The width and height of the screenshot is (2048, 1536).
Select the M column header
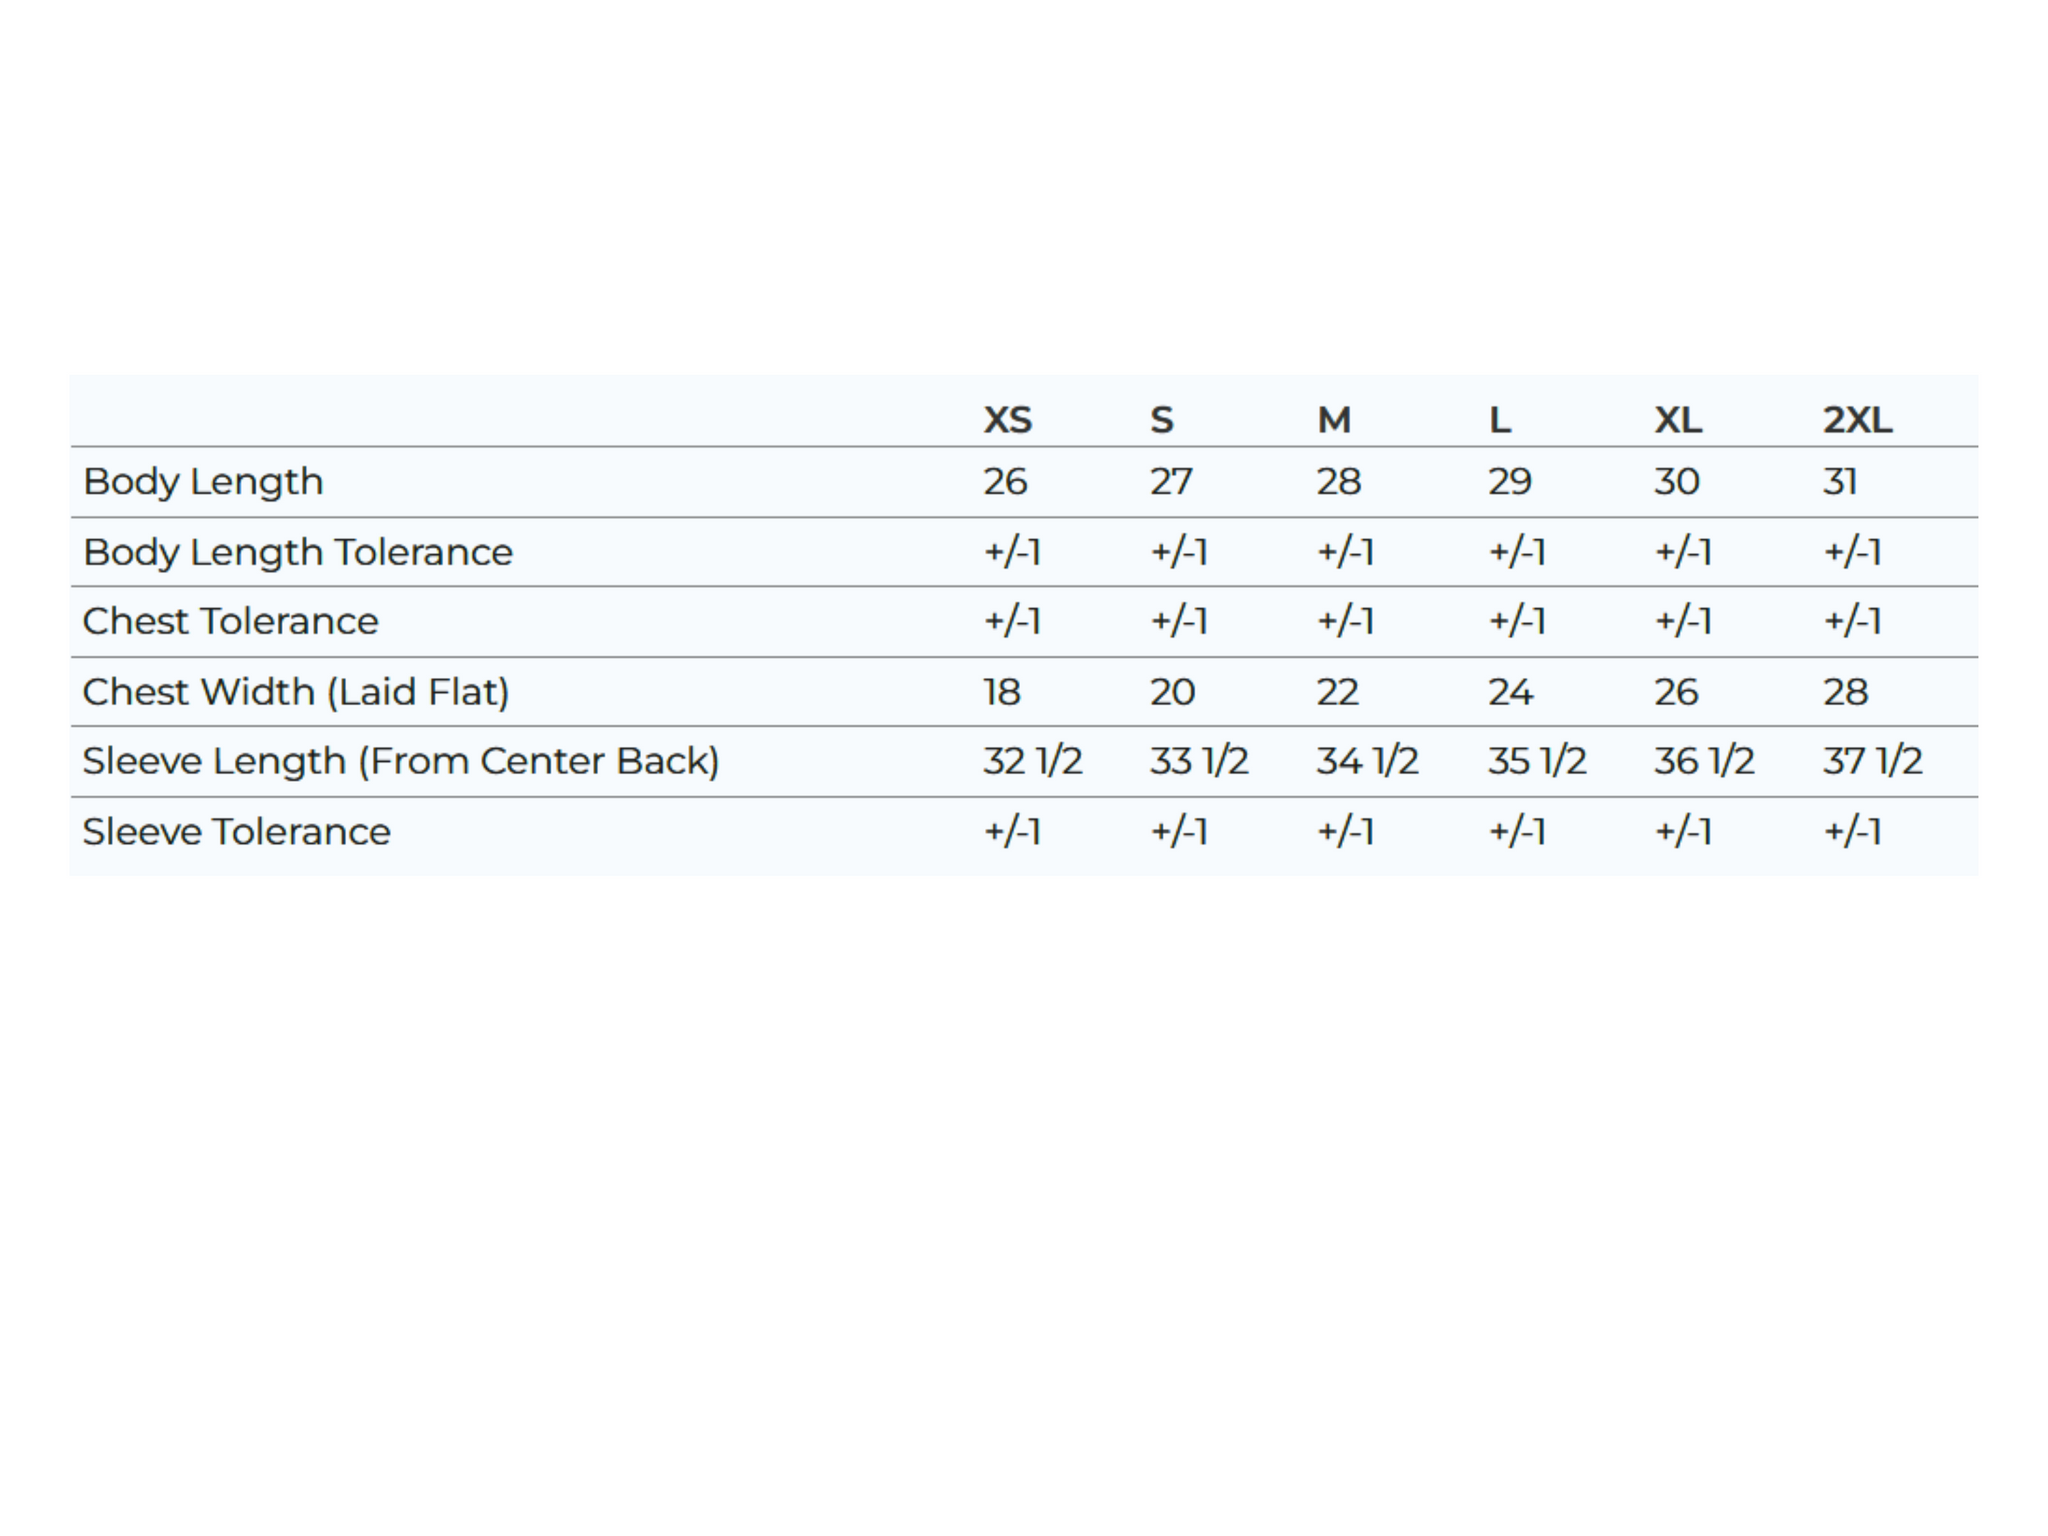(x=1334, y=420)
